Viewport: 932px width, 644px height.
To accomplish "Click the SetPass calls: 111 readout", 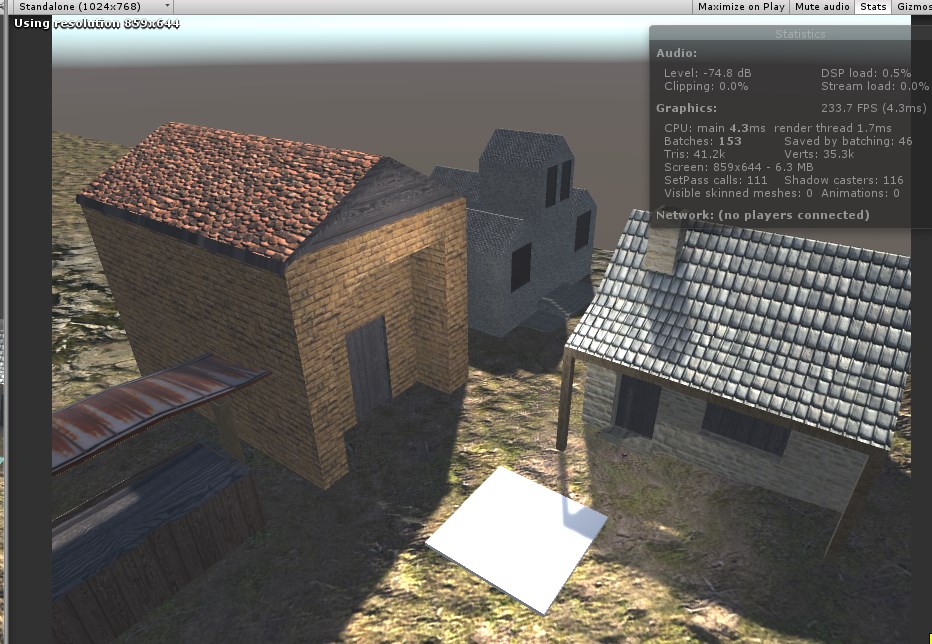I will 716,180.
